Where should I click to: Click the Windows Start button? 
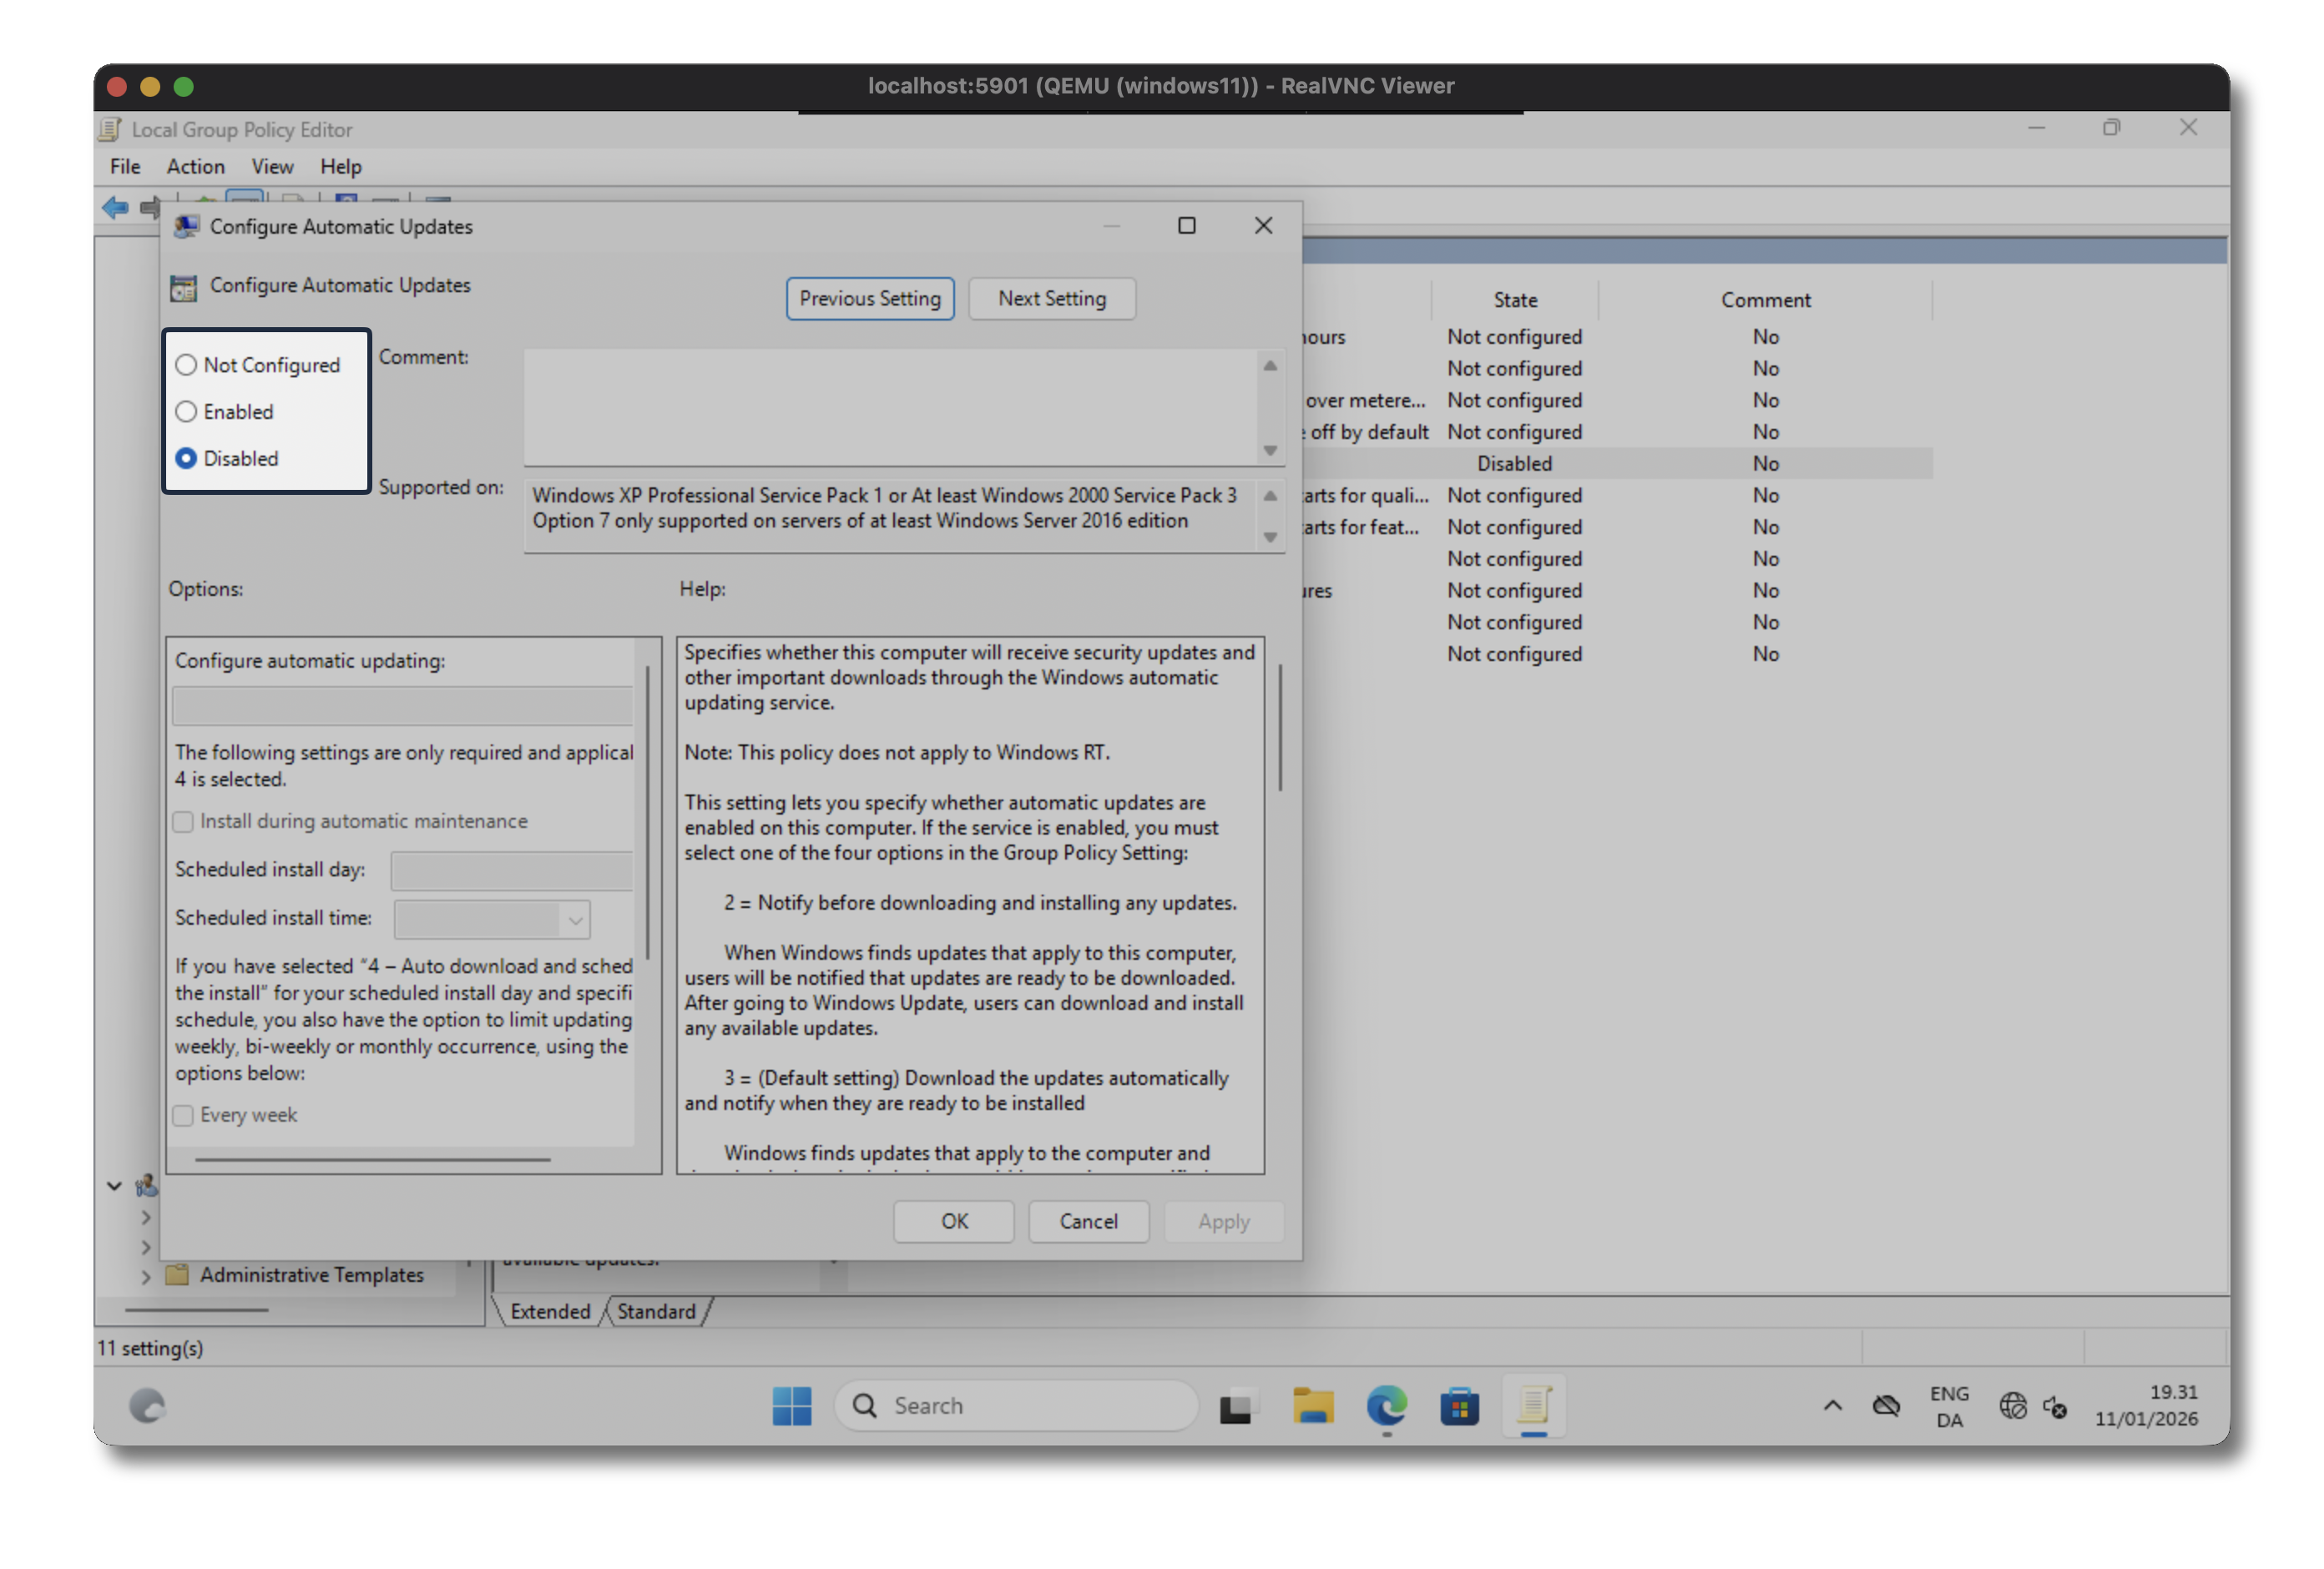click(792, 1406)
